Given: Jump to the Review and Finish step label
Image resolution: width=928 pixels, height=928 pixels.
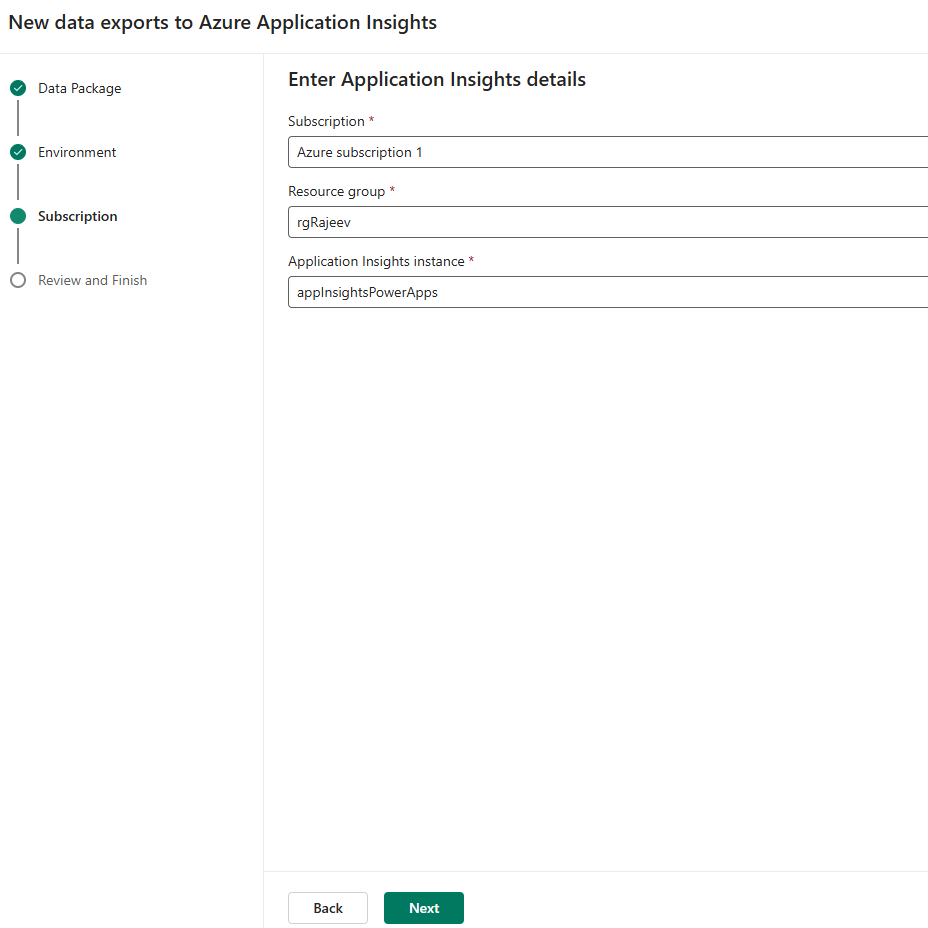Looking at the screenshot, I should 92,280.
